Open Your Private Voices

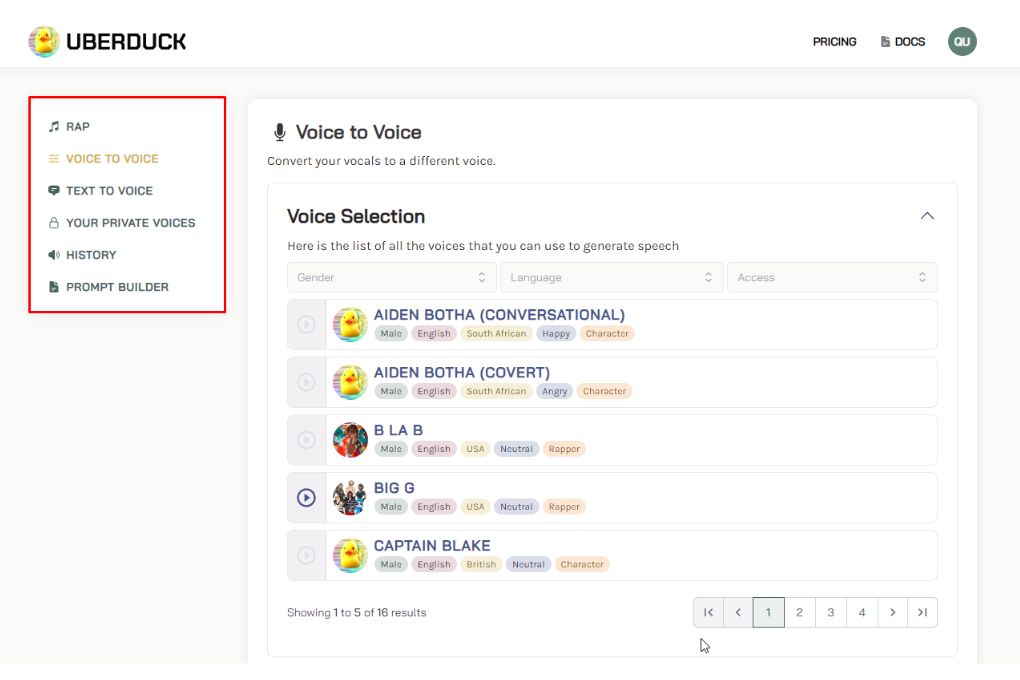tap(130, 223)
